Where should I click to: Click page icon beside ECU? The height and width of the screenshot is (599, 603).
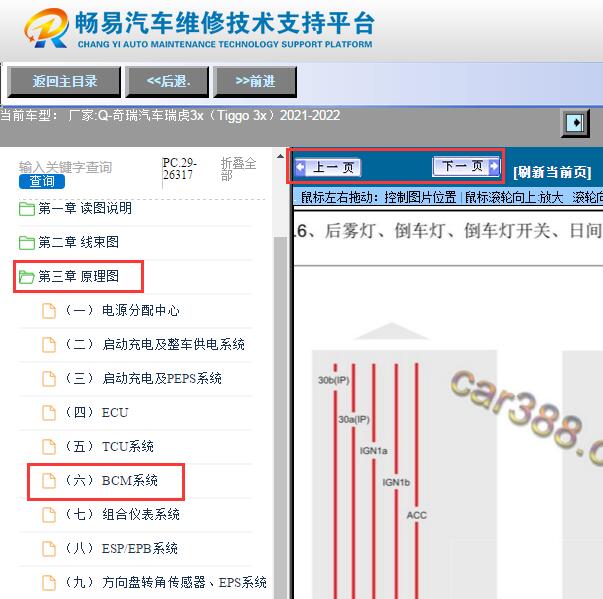[x=49, y=413]
